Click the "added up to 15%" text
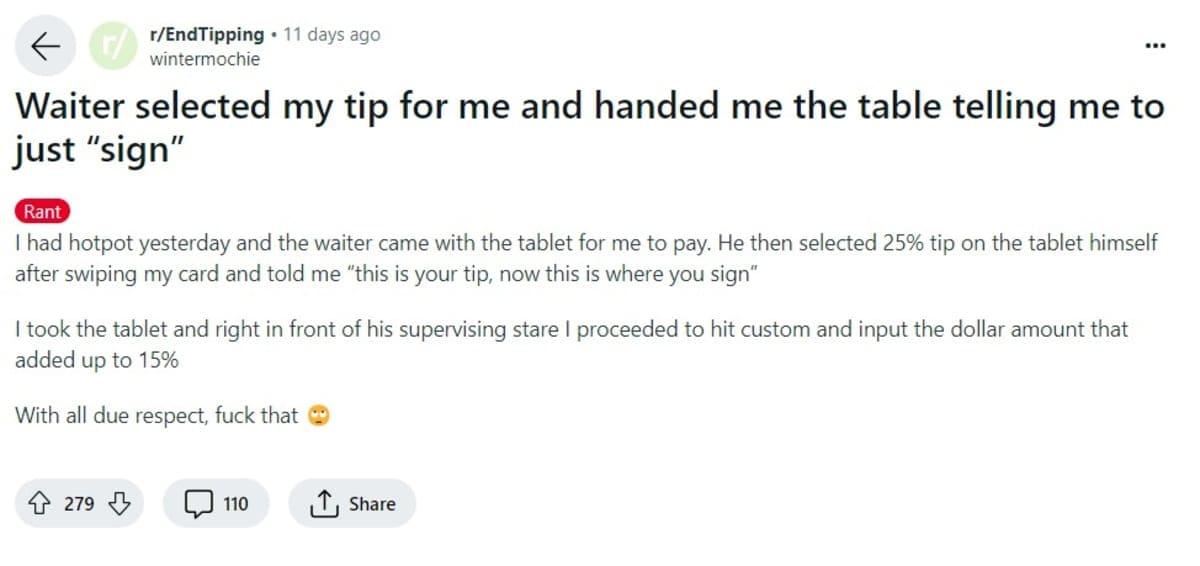 [x=96, y=360]
